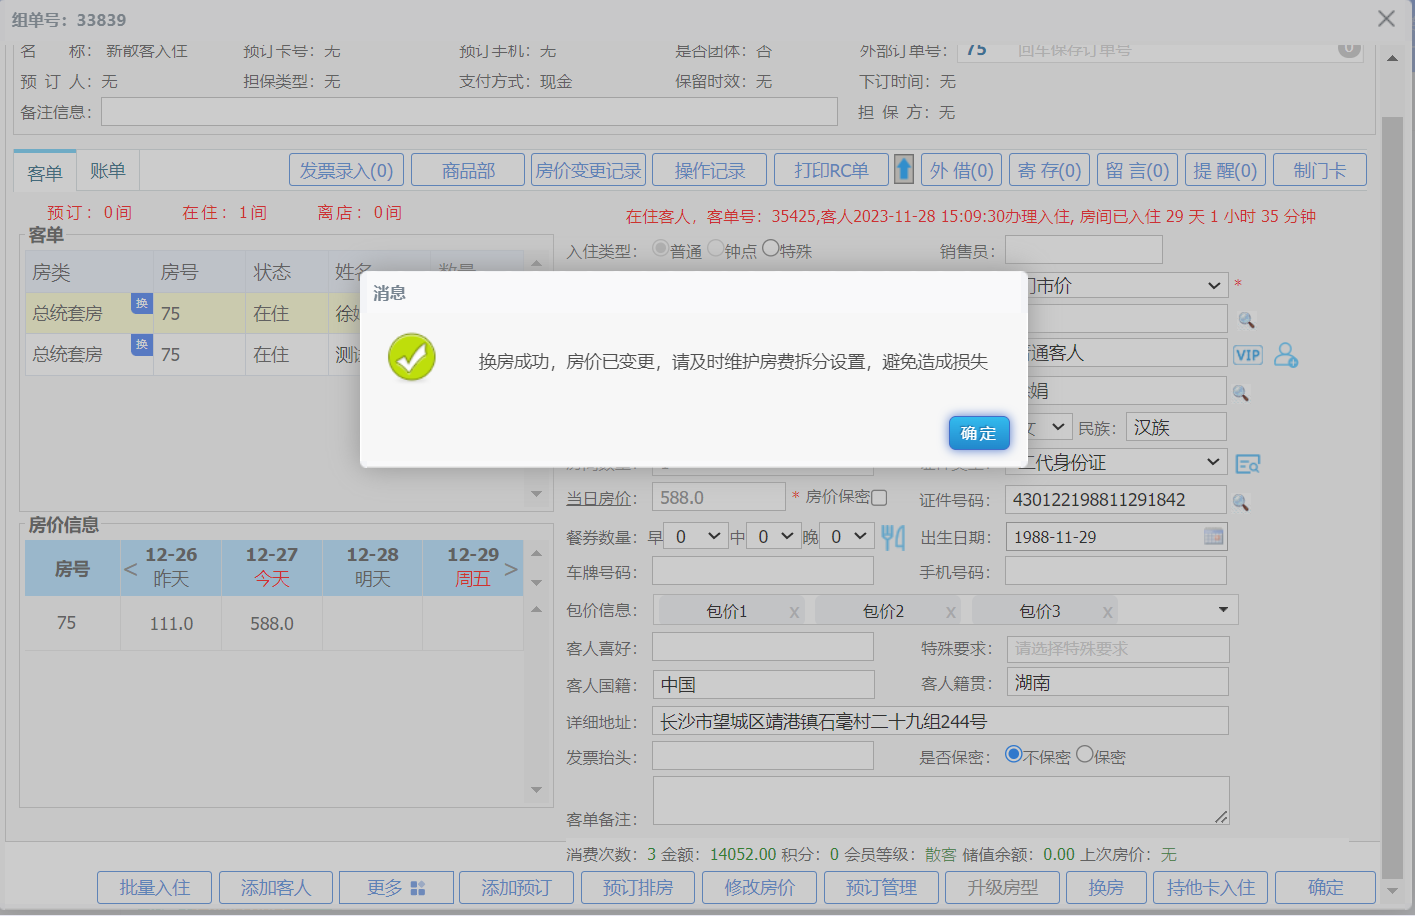This screenshot has height=916, width=1415.
Task: Click the blue up-arrow upload icon
Action: (904, 170)
